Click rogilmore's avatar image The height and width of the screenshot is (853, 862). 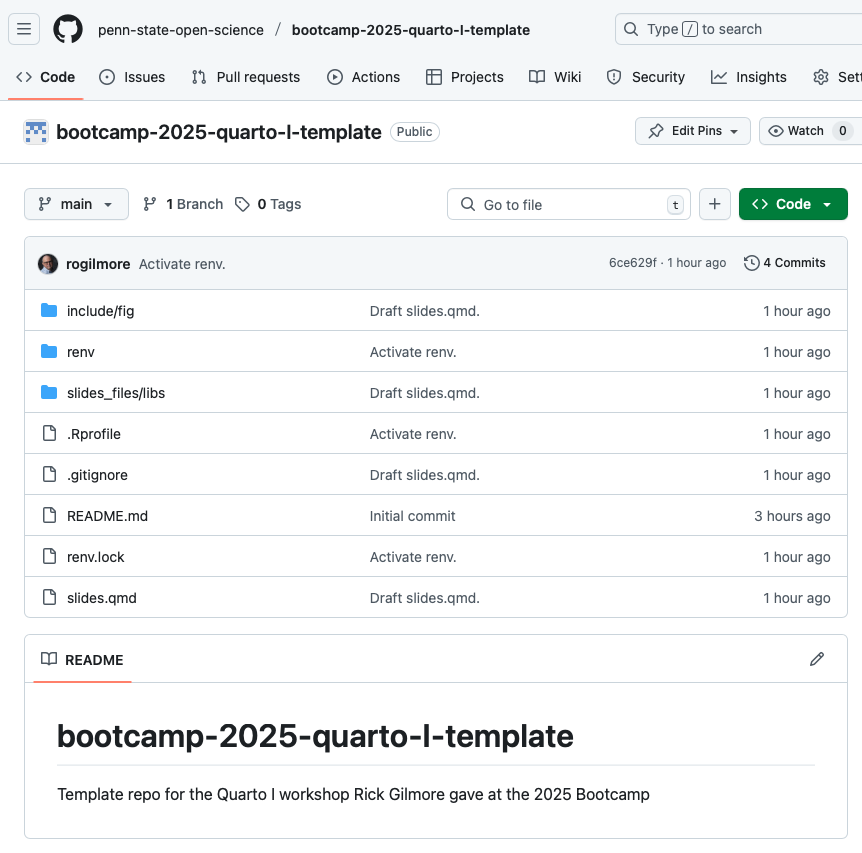[x=48, y=263]
